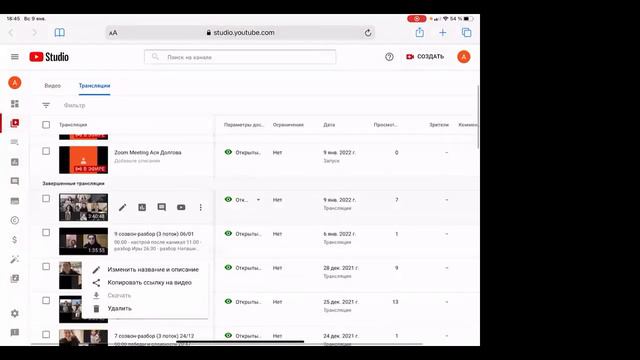640x360 pixels.
Task: Open the Zoom Meeting Ася Долгова thumbnail
Action: 83,160
